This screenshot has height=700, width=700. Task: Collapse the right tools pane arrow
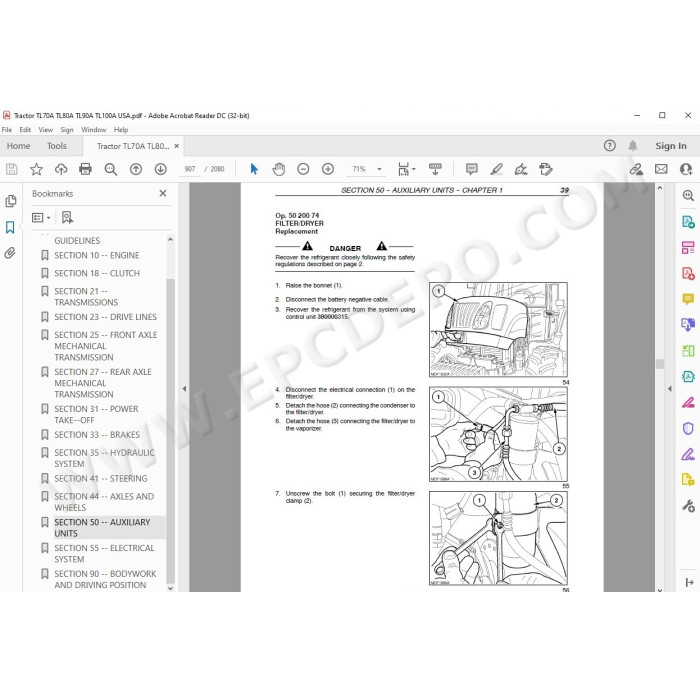tap(669, 389)
